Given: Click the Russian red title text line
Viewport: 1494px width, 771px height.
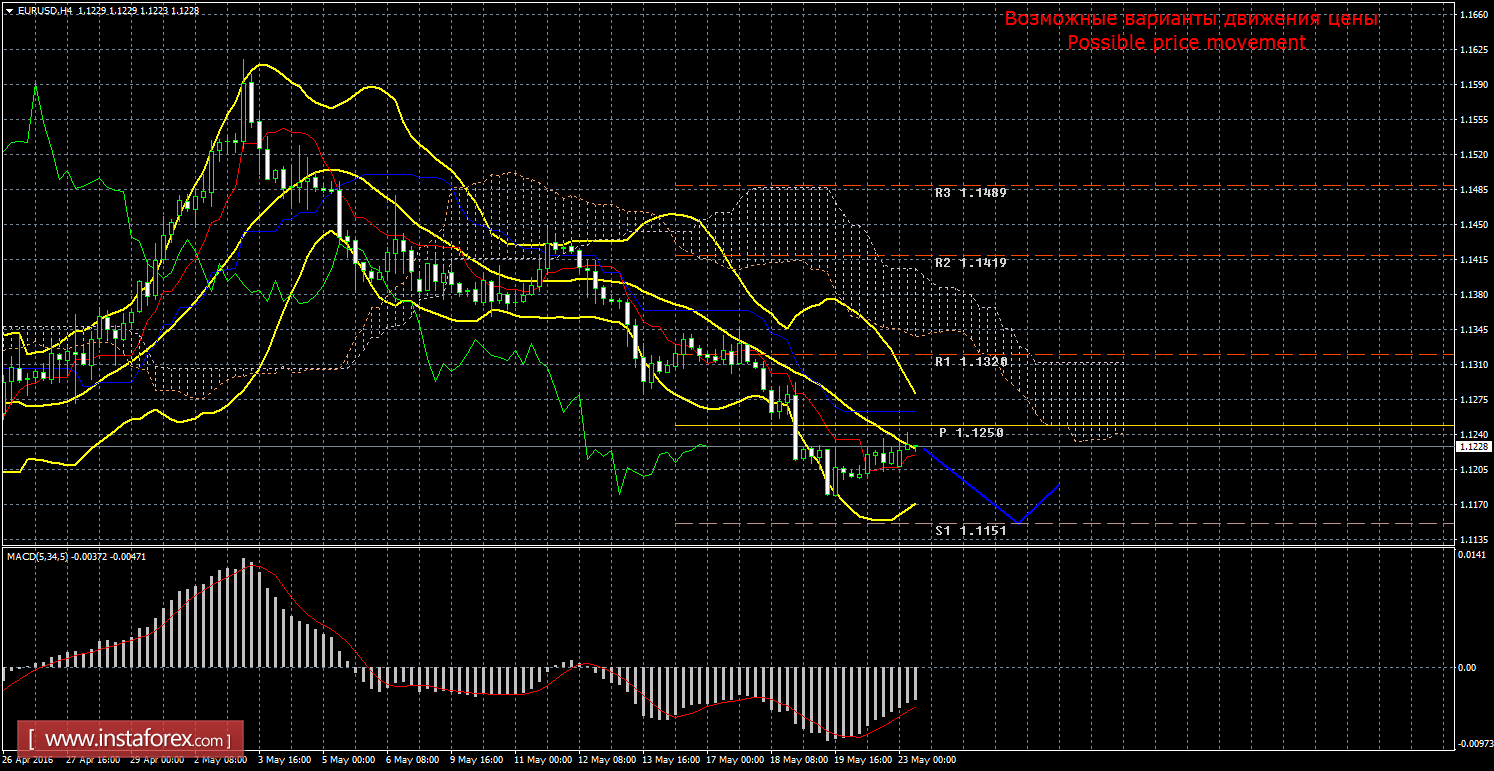Looking at the screenshot, I should (1191, 19).
